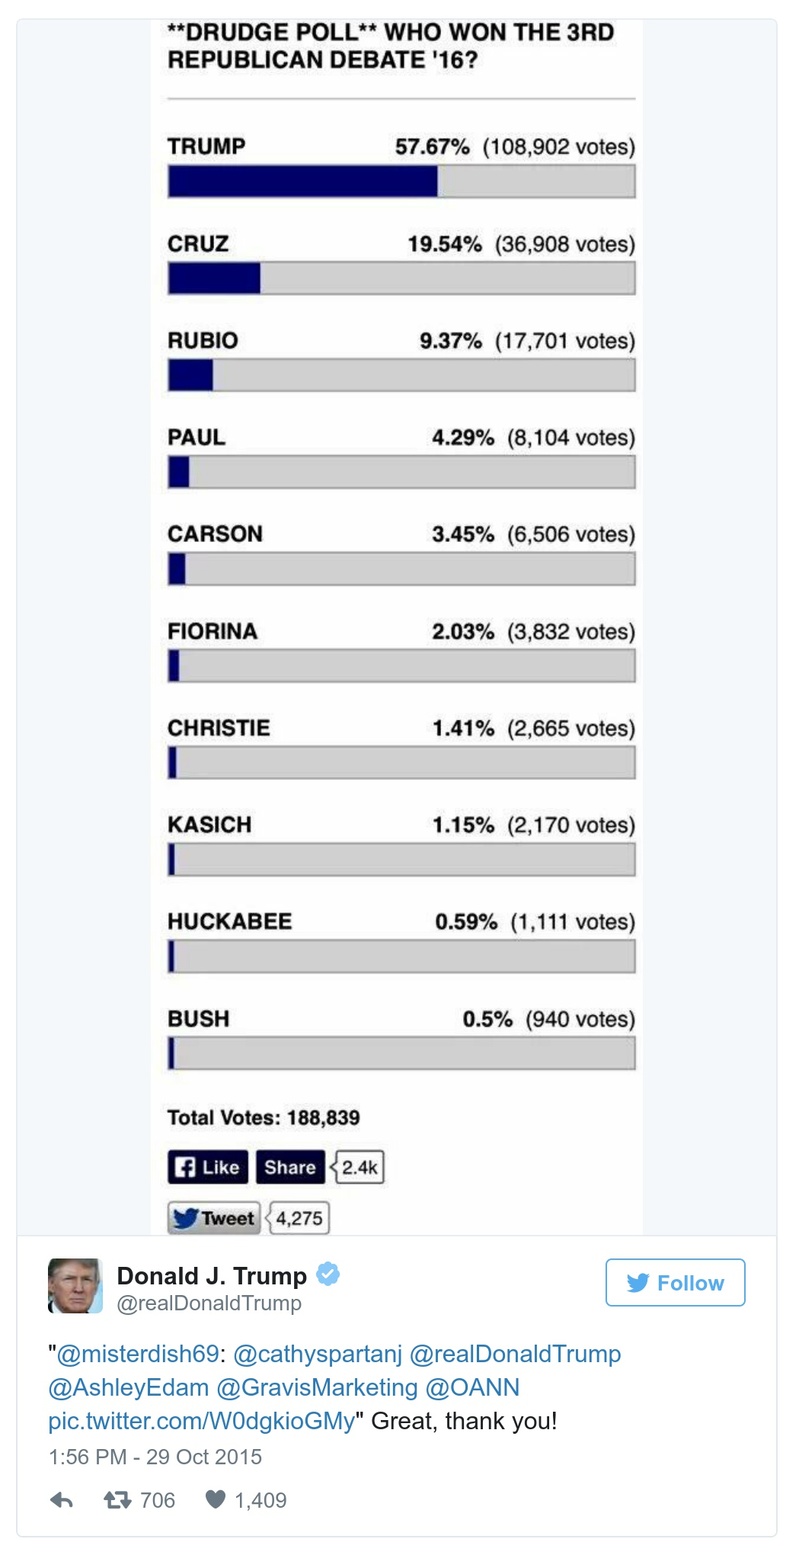Open the @cathyspartanj mention link

coord(317,1354)
